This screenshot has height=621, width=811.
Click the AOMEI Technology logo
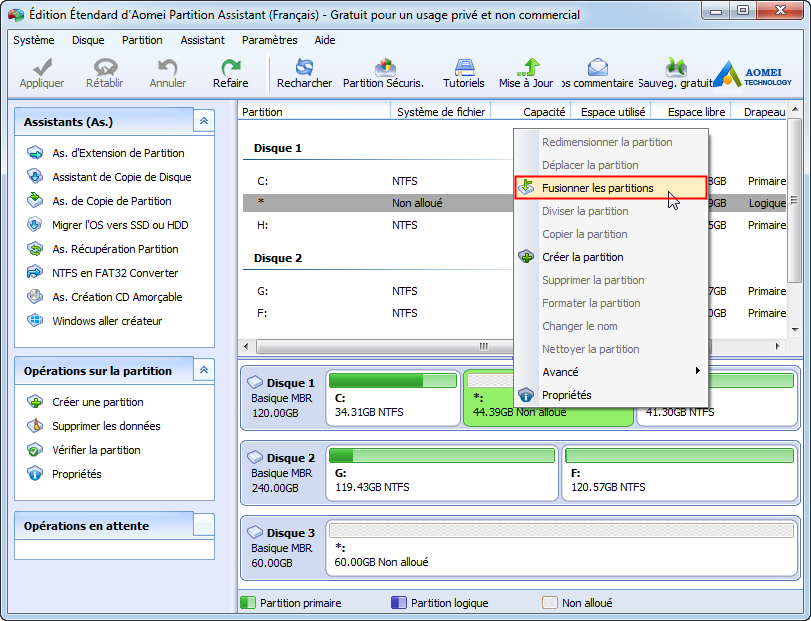pyautogui.click(x=753, y=73)
